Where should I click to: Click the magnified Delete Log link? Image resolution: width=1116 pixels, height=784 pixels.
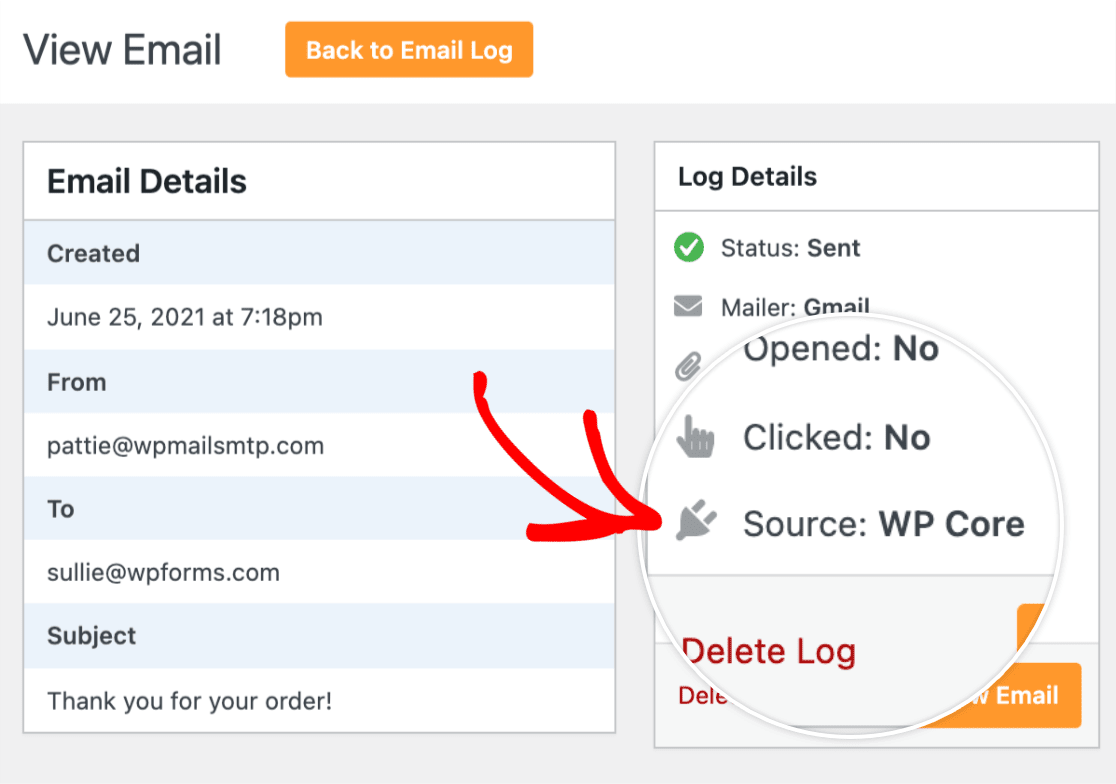coord(769,651)
